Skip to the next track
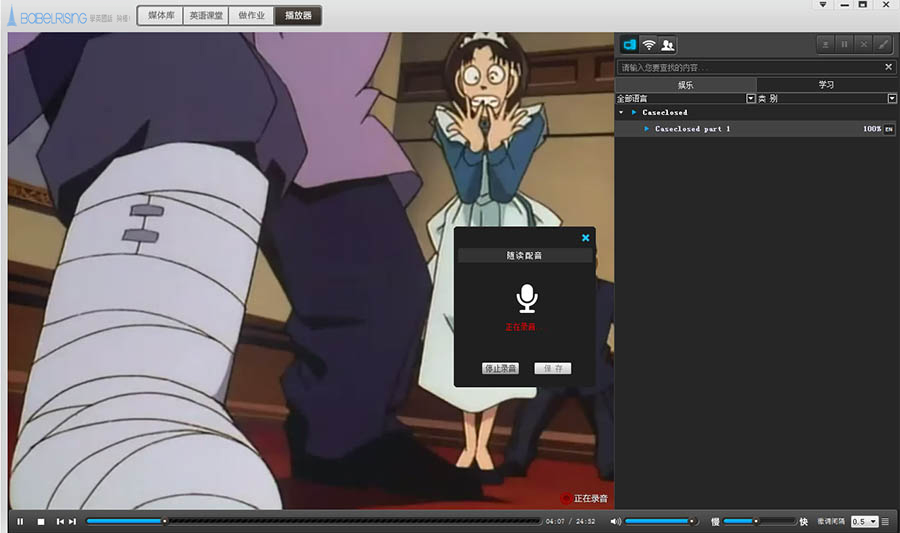This screenshot has height=533, width=900. [x=72, y=522]
